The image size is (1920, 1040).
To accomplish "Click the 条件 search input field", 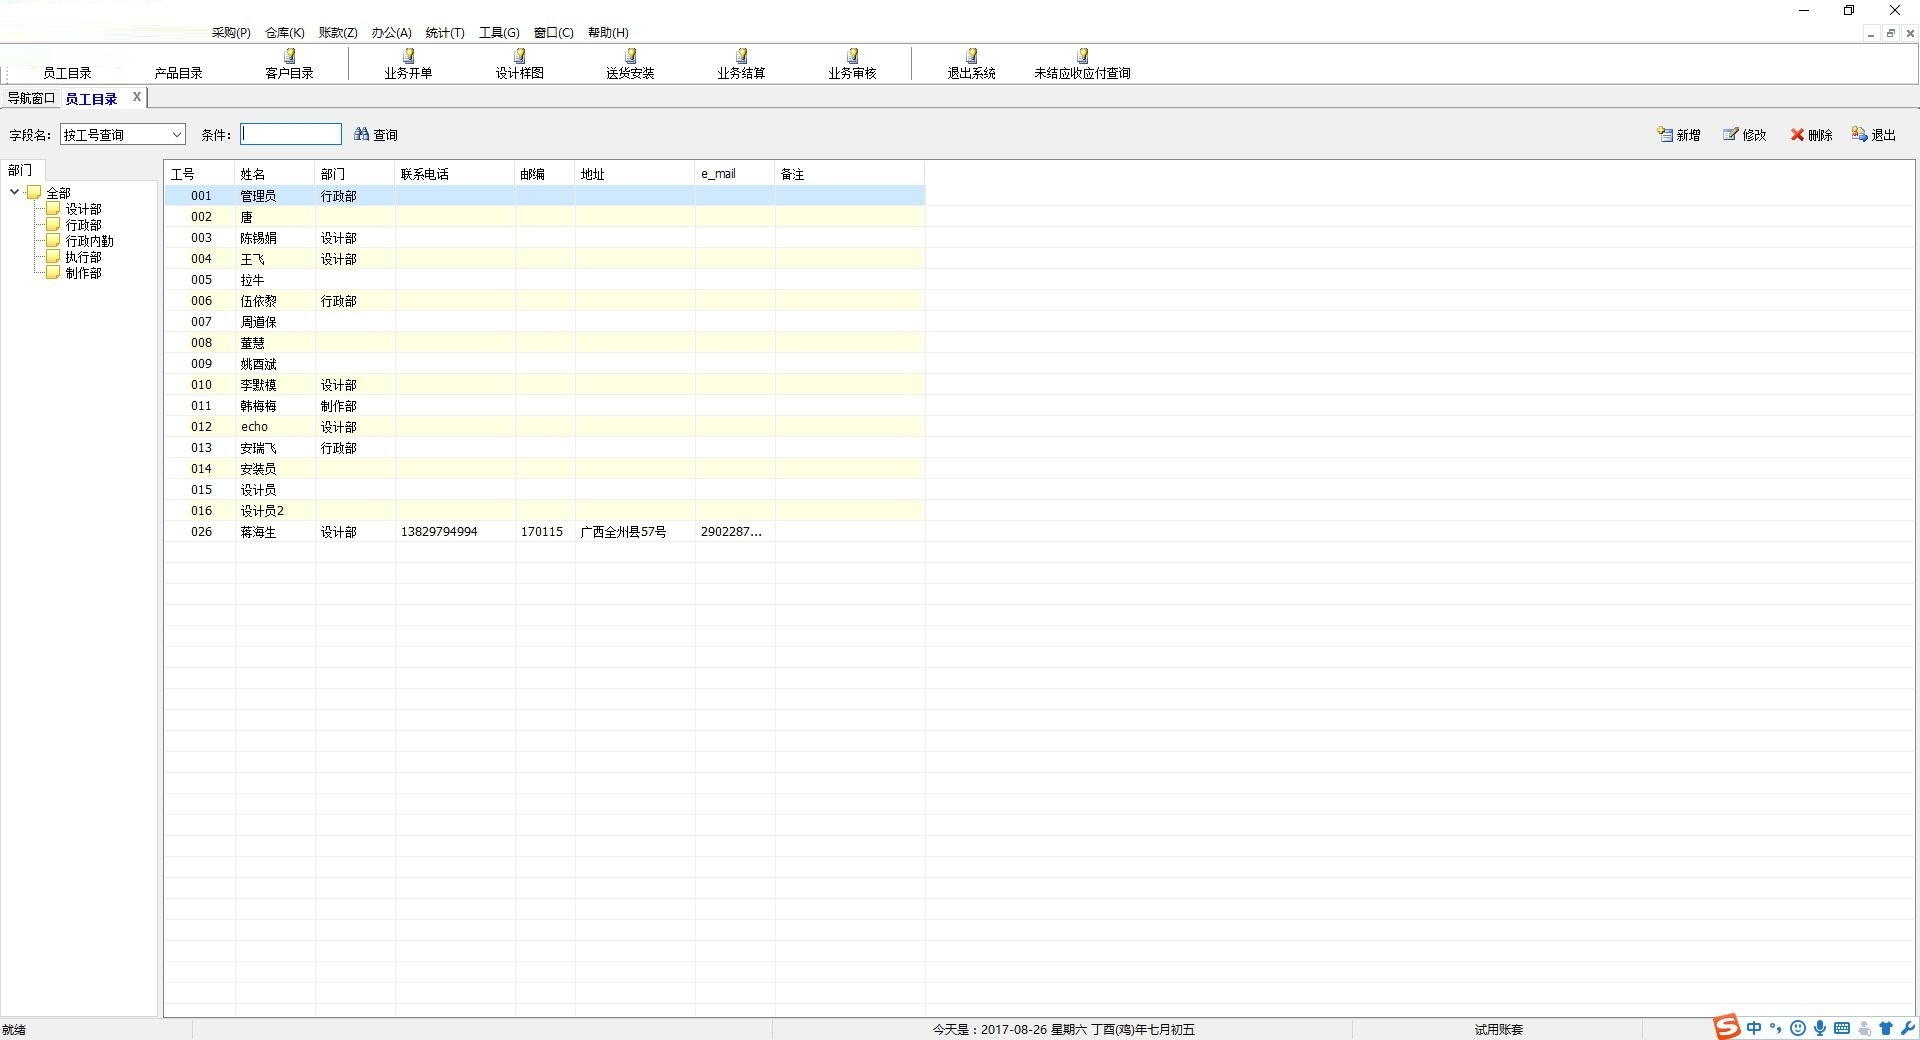I will pyautogui.click(x=291, y=134).
